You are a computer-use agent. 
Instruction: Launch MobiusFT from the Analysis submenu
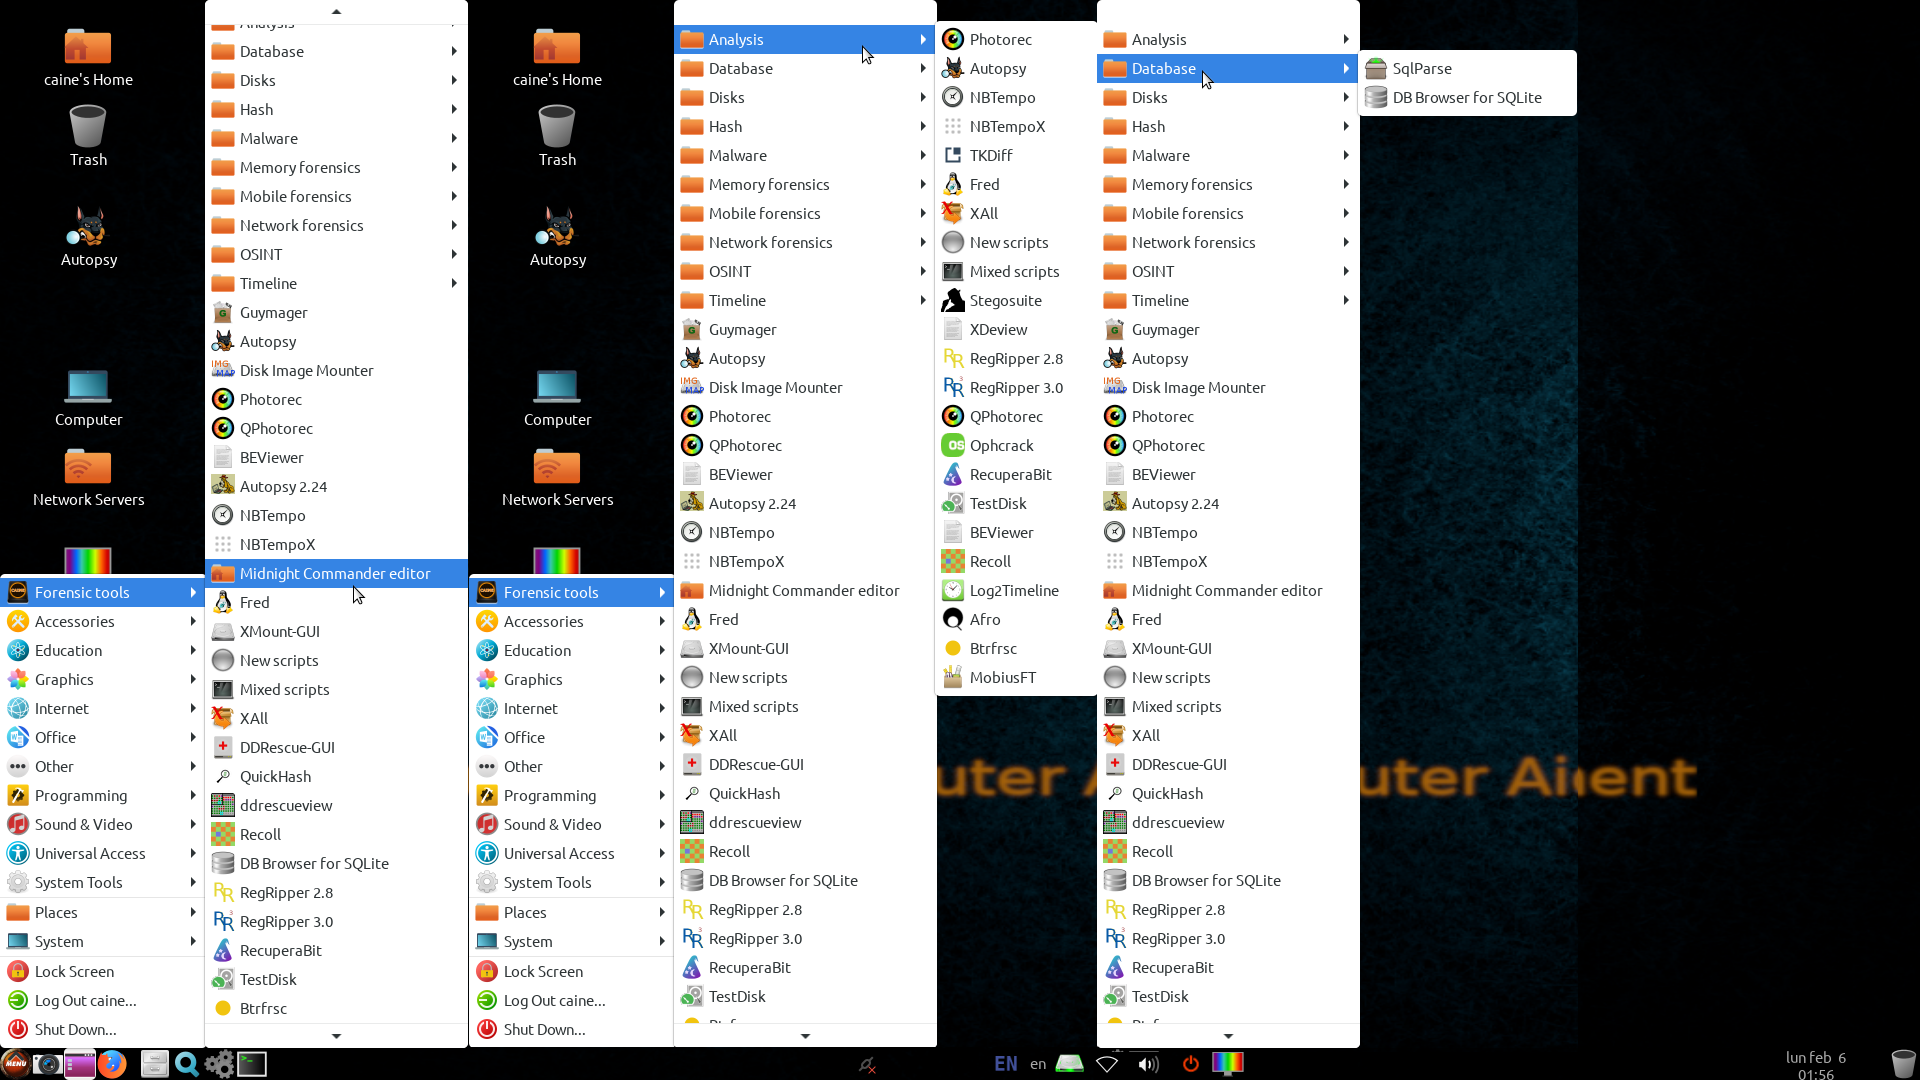pos(1002,677)
